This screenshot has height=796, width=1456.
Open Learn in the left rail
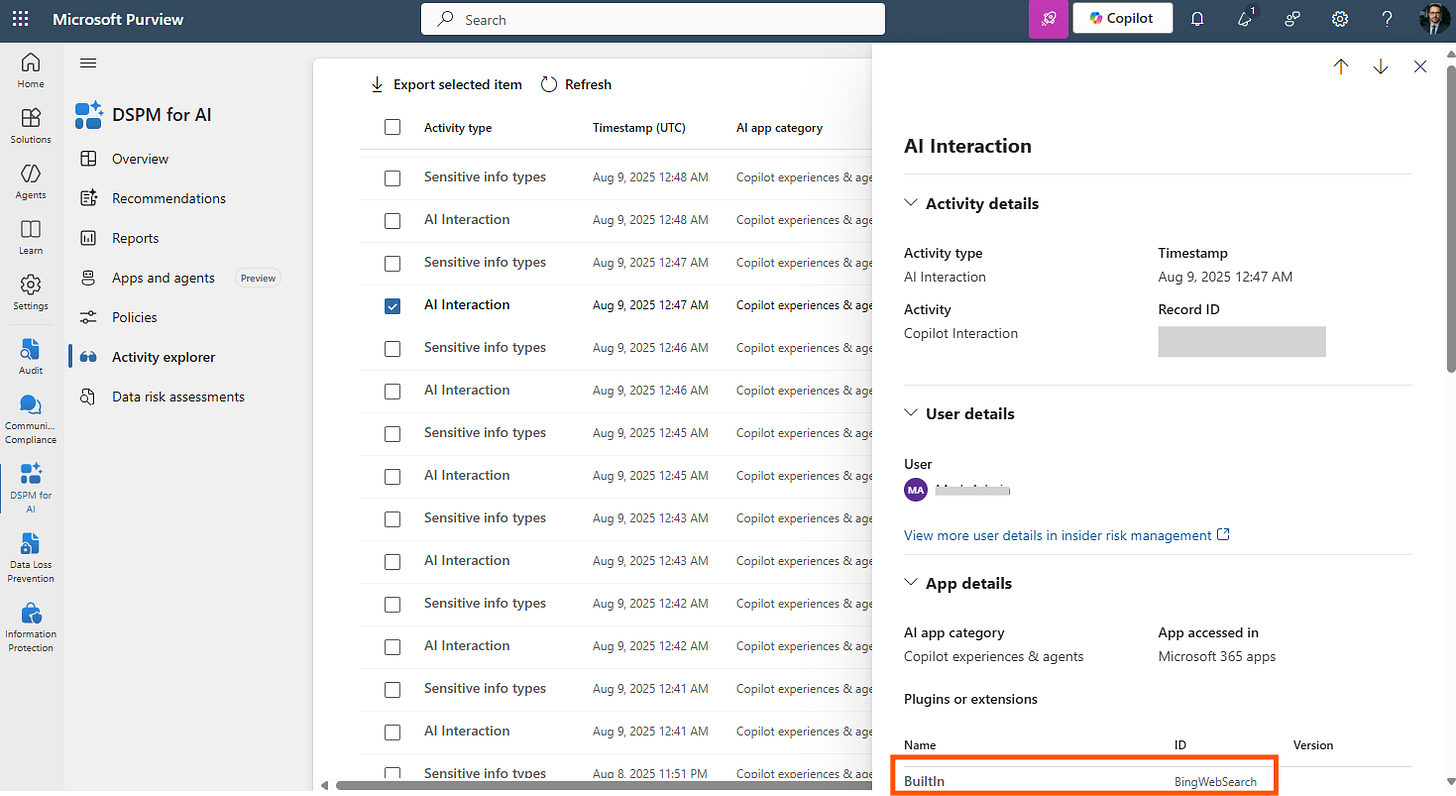pos(31,237)
